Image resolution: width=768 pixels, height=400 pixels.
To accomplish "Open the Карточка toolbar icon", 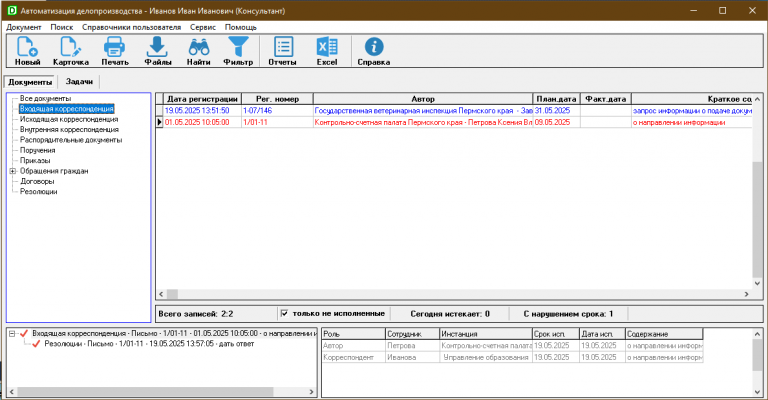I will click(x=70, y=46).
